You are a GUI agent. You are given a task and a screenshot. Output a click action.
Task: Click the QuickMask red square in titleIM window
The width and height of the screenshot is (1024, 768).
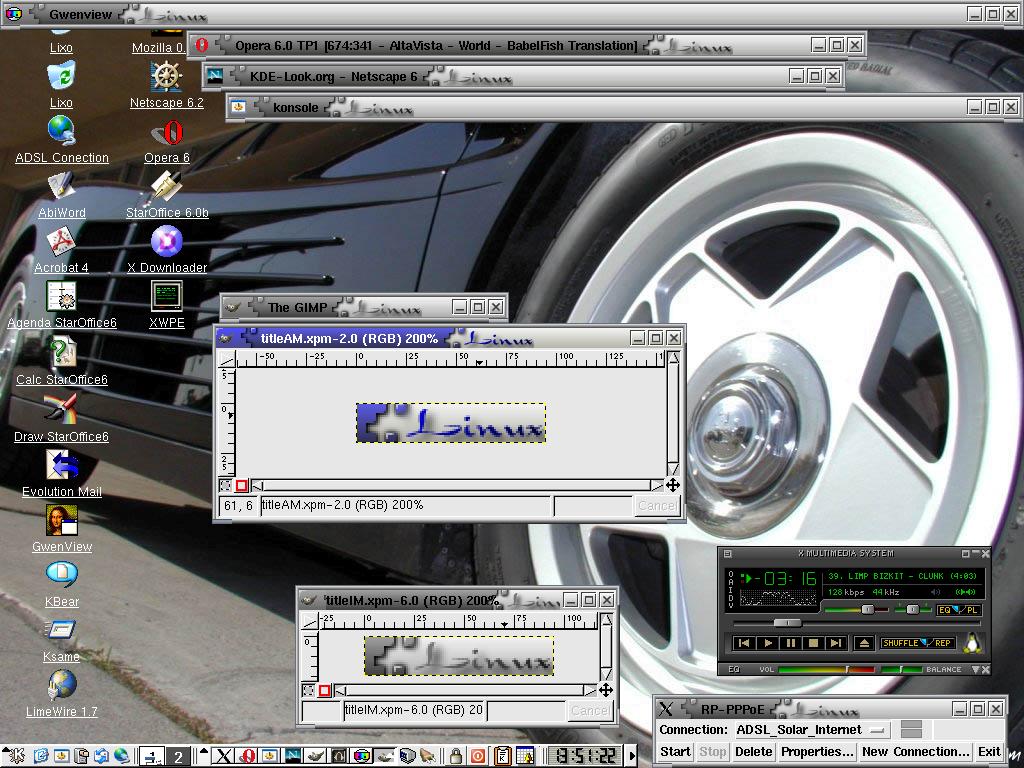point(324,690)
